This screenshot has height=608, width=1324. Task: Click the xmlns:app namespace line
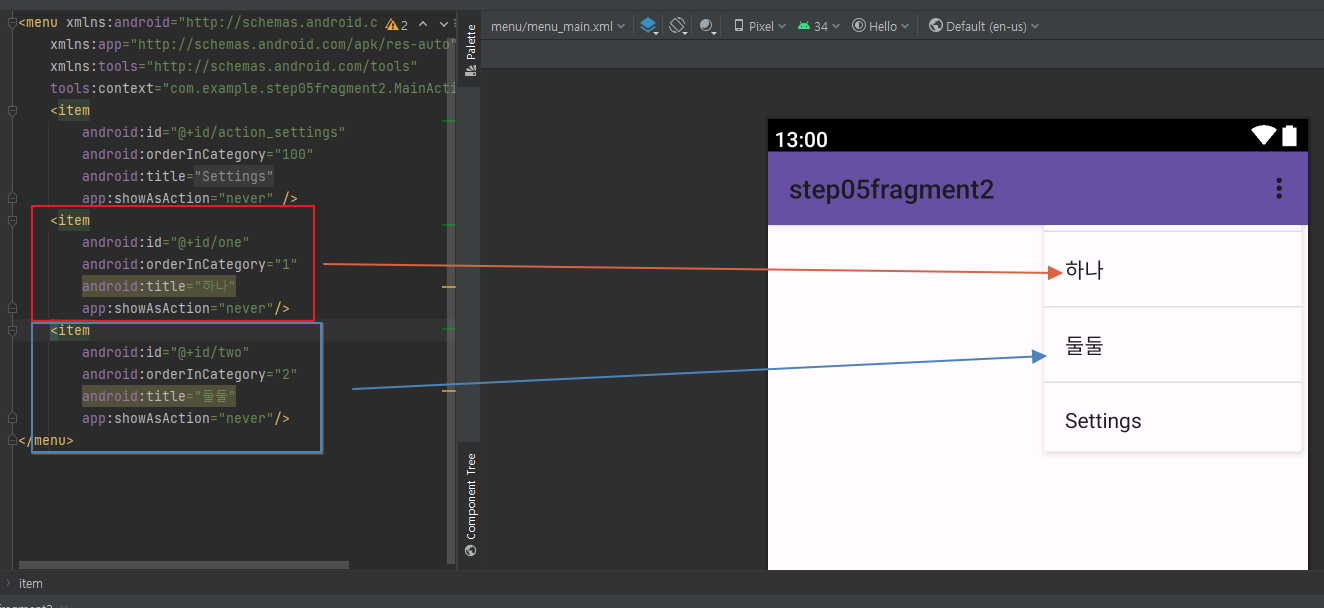253,44
